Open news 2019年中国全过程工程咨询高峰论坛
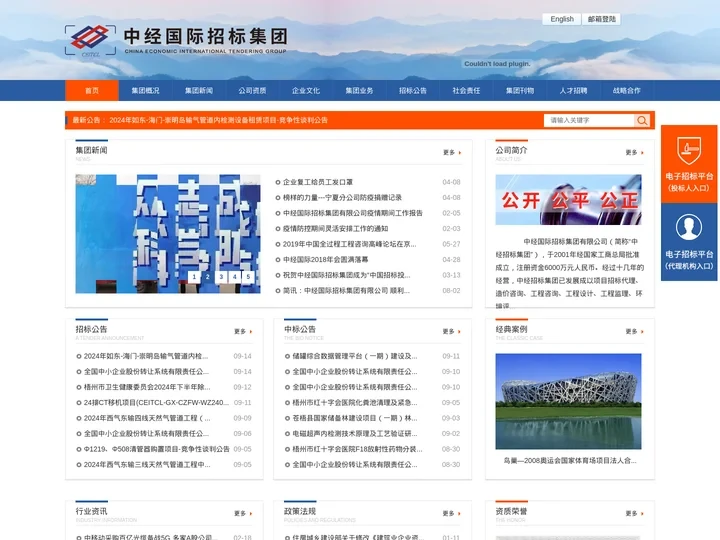This screenshot has height=540, width=720. 349,244
